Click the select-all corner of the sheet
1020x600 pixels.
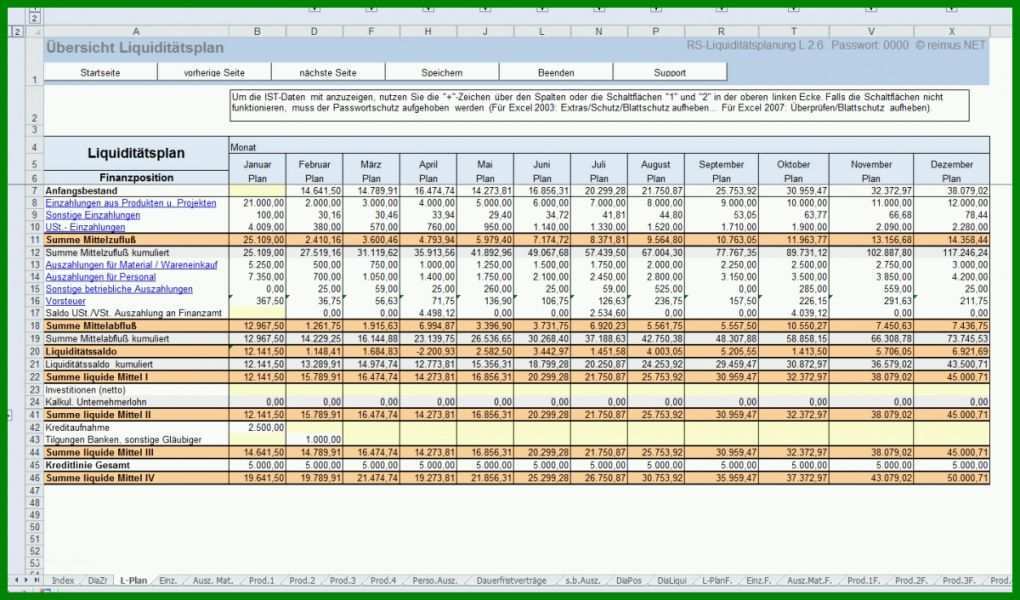pyautogui.click(x=34, y=32)
